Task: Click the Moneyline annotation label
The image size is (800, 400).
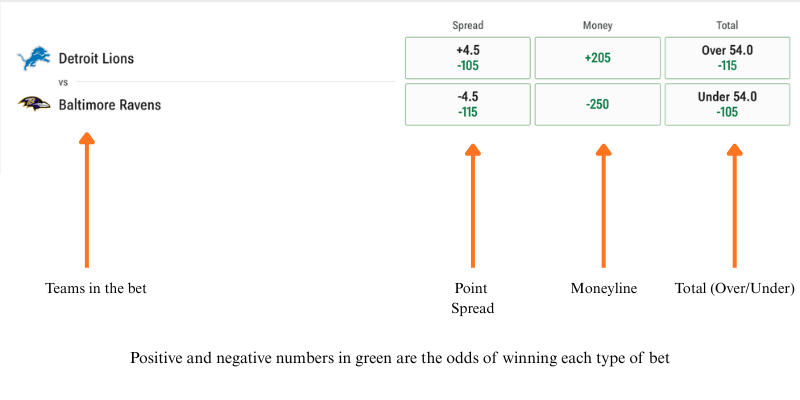Action: (x=604, y=289)
